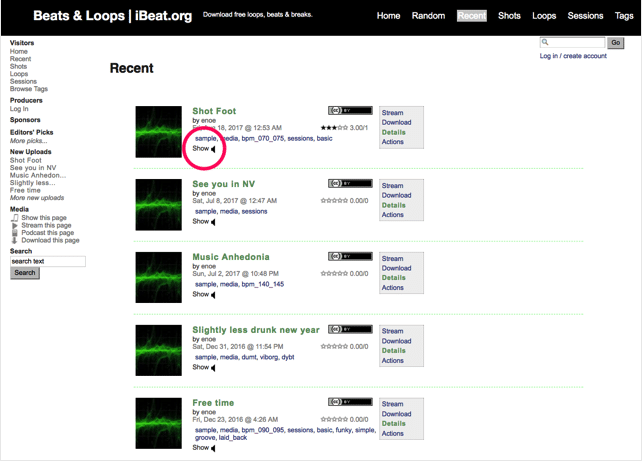Click the Creative Commons badge for Music Anhedonia
The height and width of the screenshot is (465, 643).
coord(349,257)
